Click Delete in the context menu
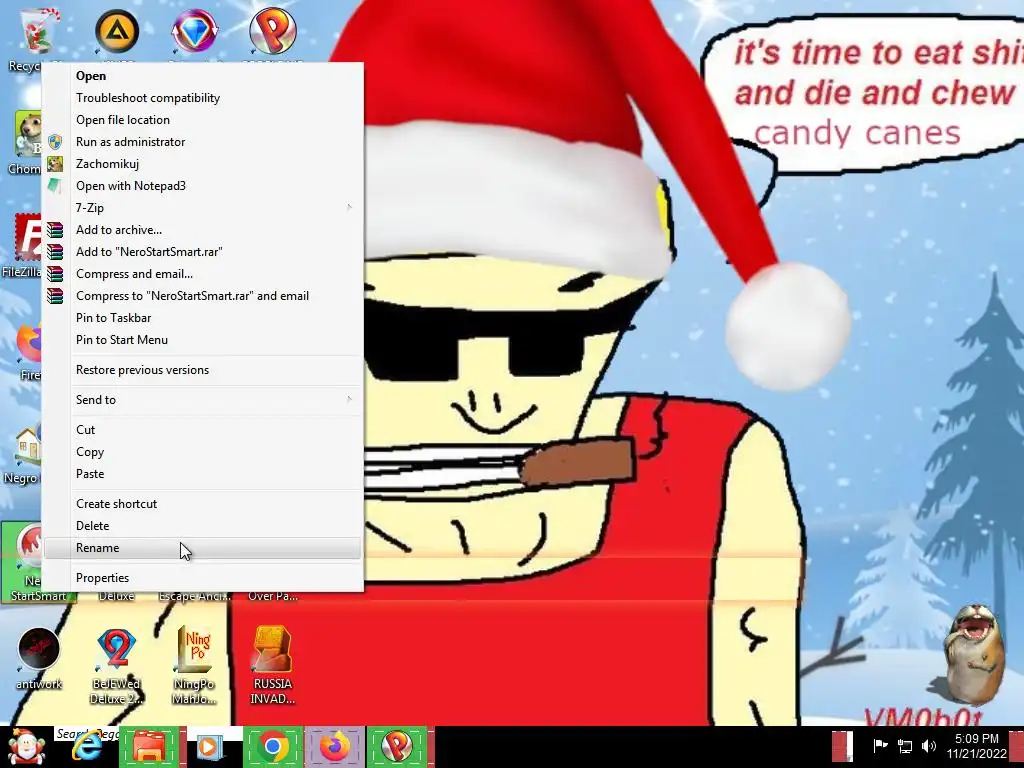The height and width of the screenshot is (768, 1024). tap(202, 526)
